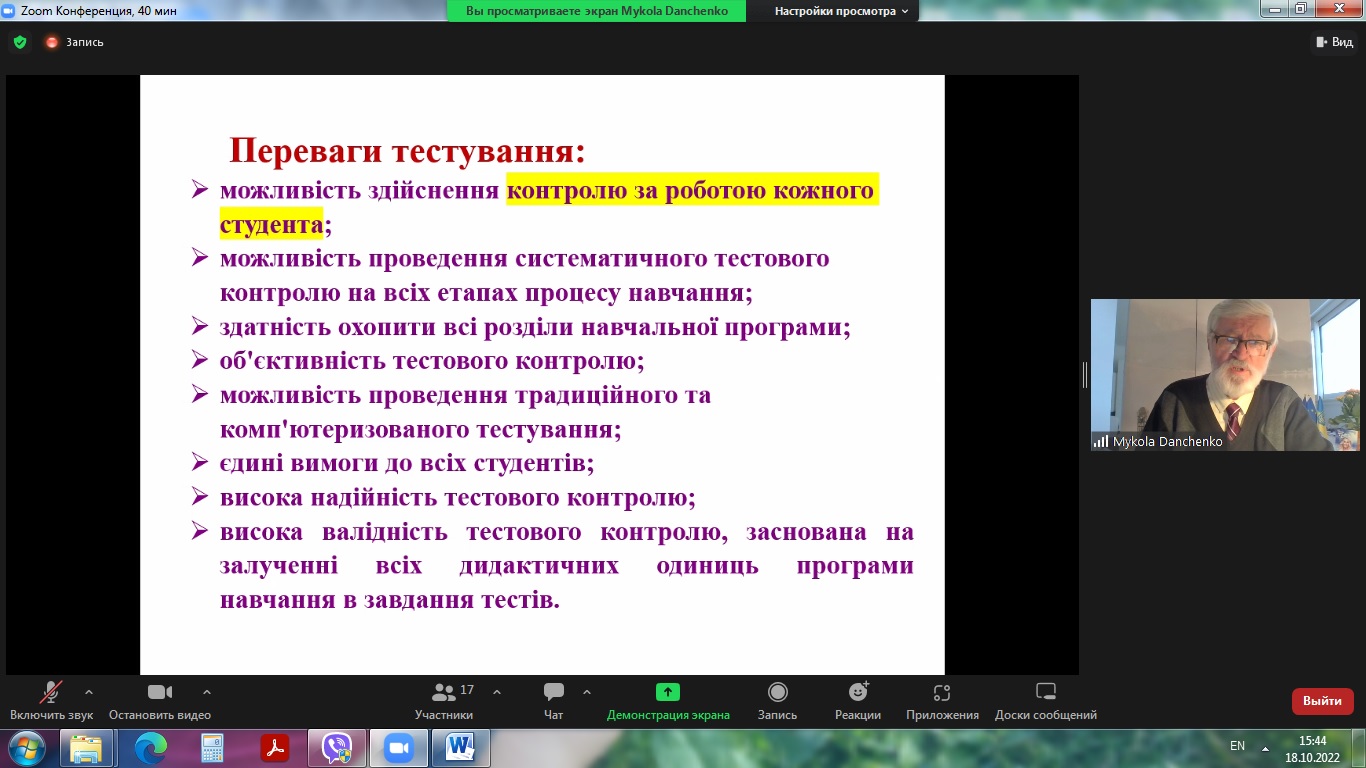Click the line висока надійність тестового контролю
The height and width of the screenshot is (768, 1366).
pyautogui.click(x=458, y=497)
